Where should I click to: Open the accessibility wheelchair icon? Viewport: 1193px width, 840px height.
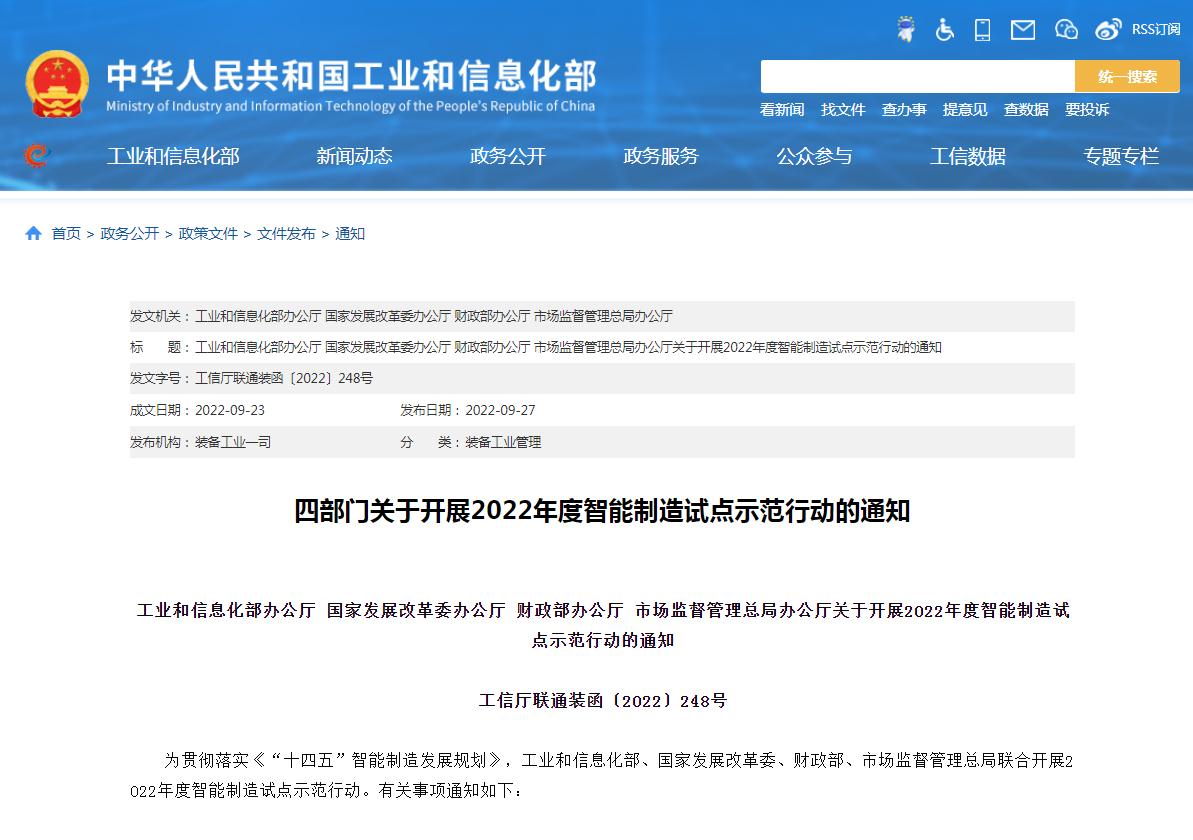tap(944, 30)
